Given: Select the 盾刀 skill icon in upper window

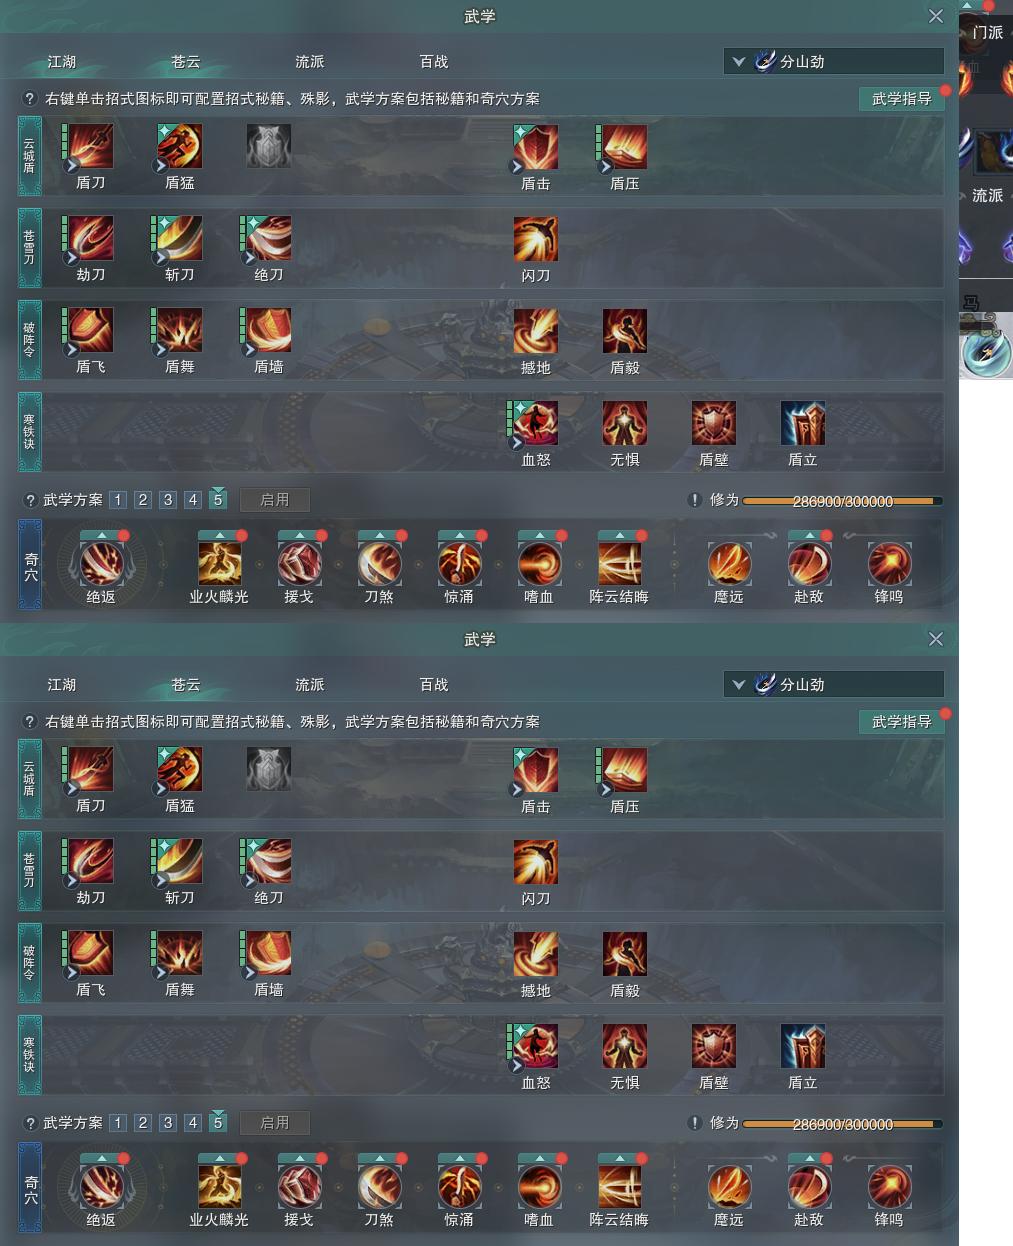Looking at the screenshot, I should pyautogui.click(x=91, y=147).
